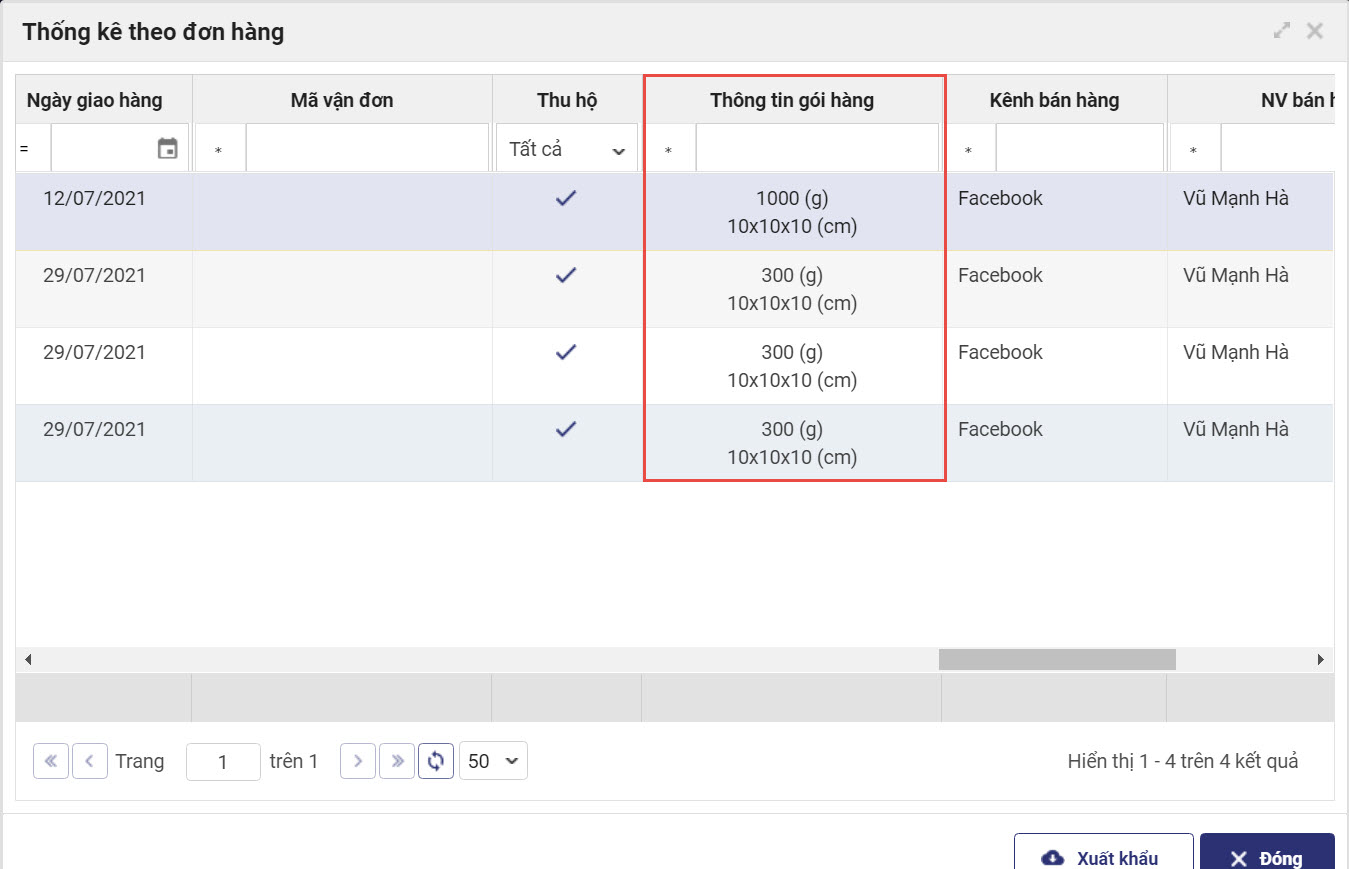Image resolution: width=1349 pixels, height=869 pixels.
Task: Click the refresh icon in pagination
Action: (435, 761)
